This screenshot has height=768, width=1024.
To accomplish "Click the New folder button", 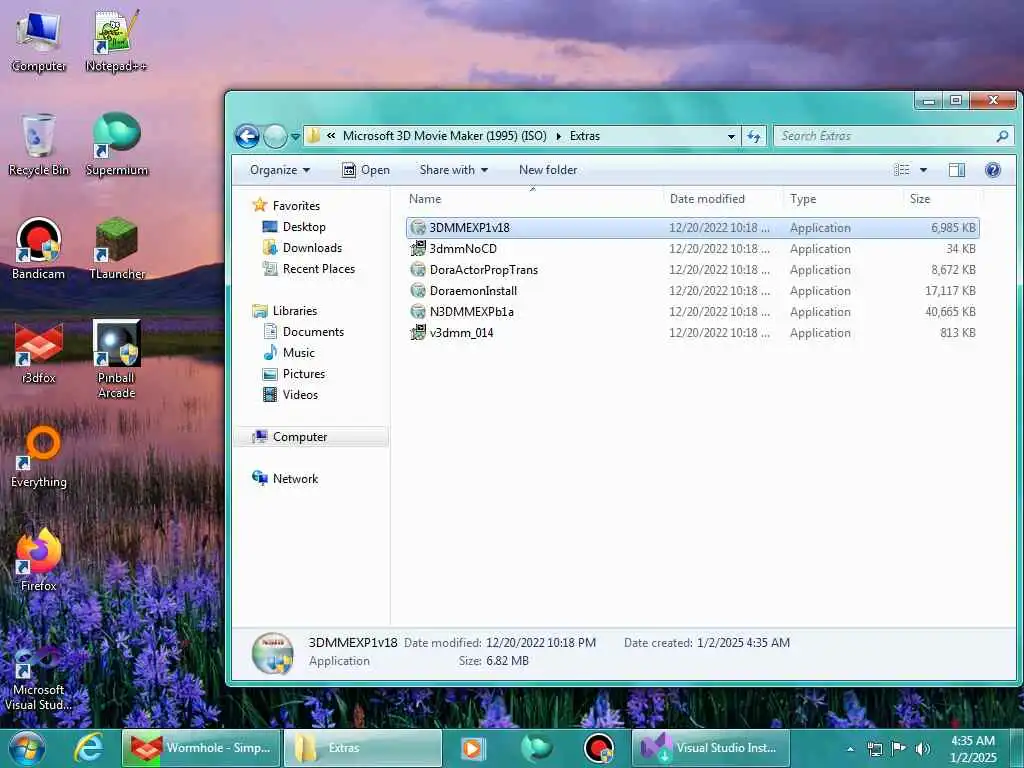I will pos(548,170).
